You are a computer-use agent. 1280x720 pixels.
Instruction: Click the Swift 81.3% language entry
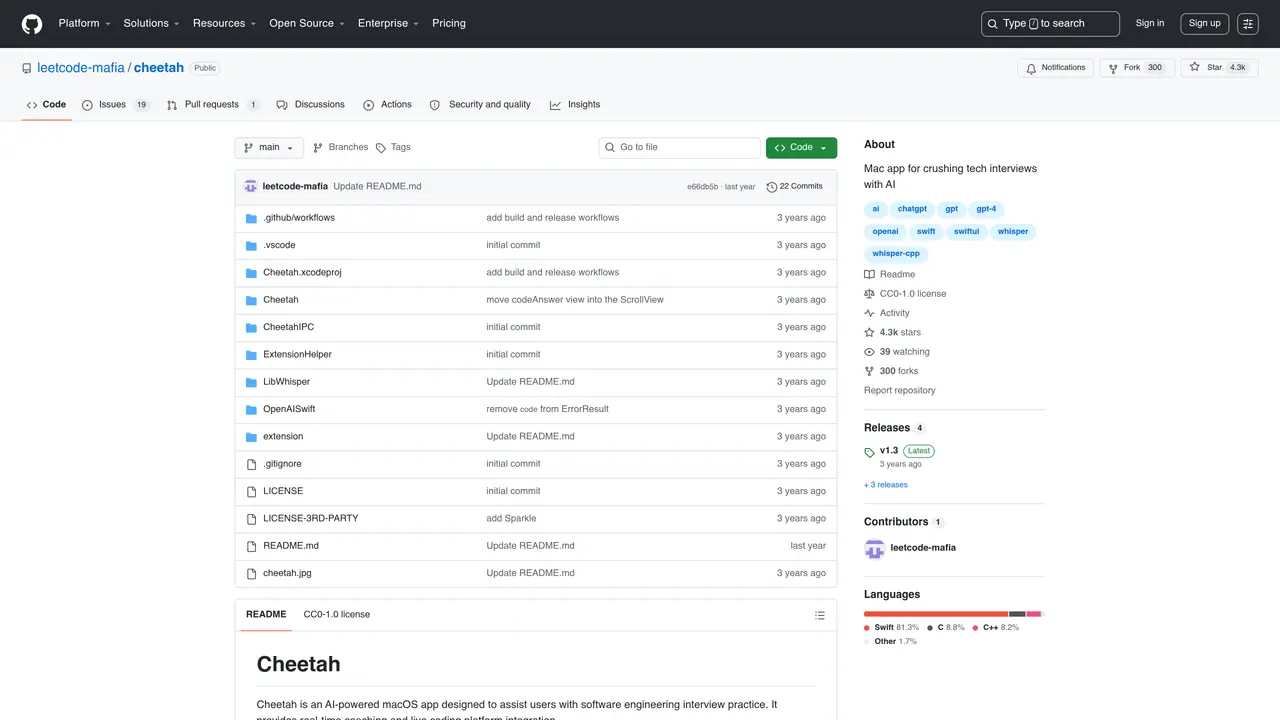point(891,627)
